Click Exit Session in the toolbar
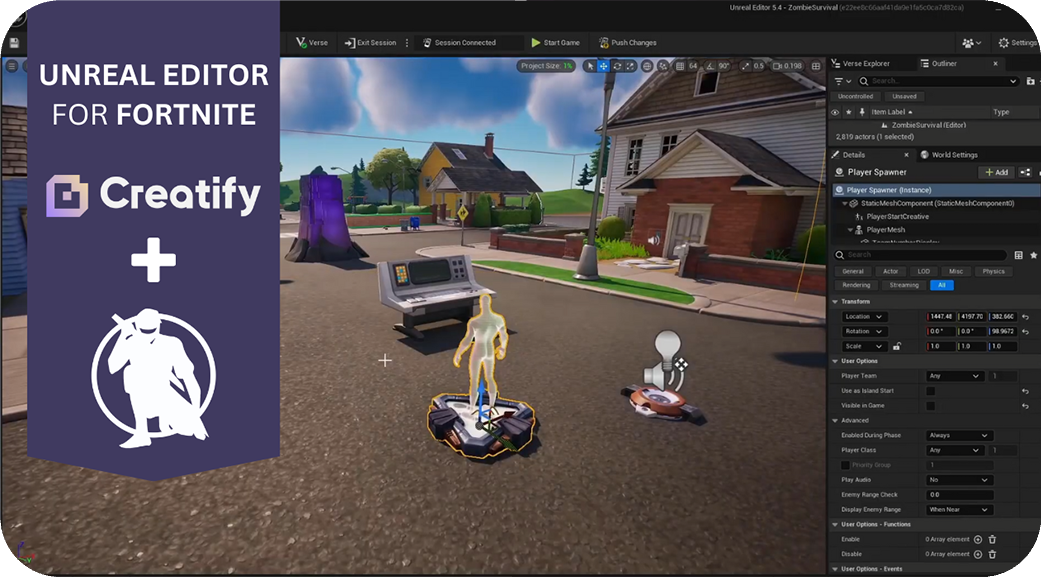Image resolution: width=1041 pixels, height=577 pixels. coord(370,42)
